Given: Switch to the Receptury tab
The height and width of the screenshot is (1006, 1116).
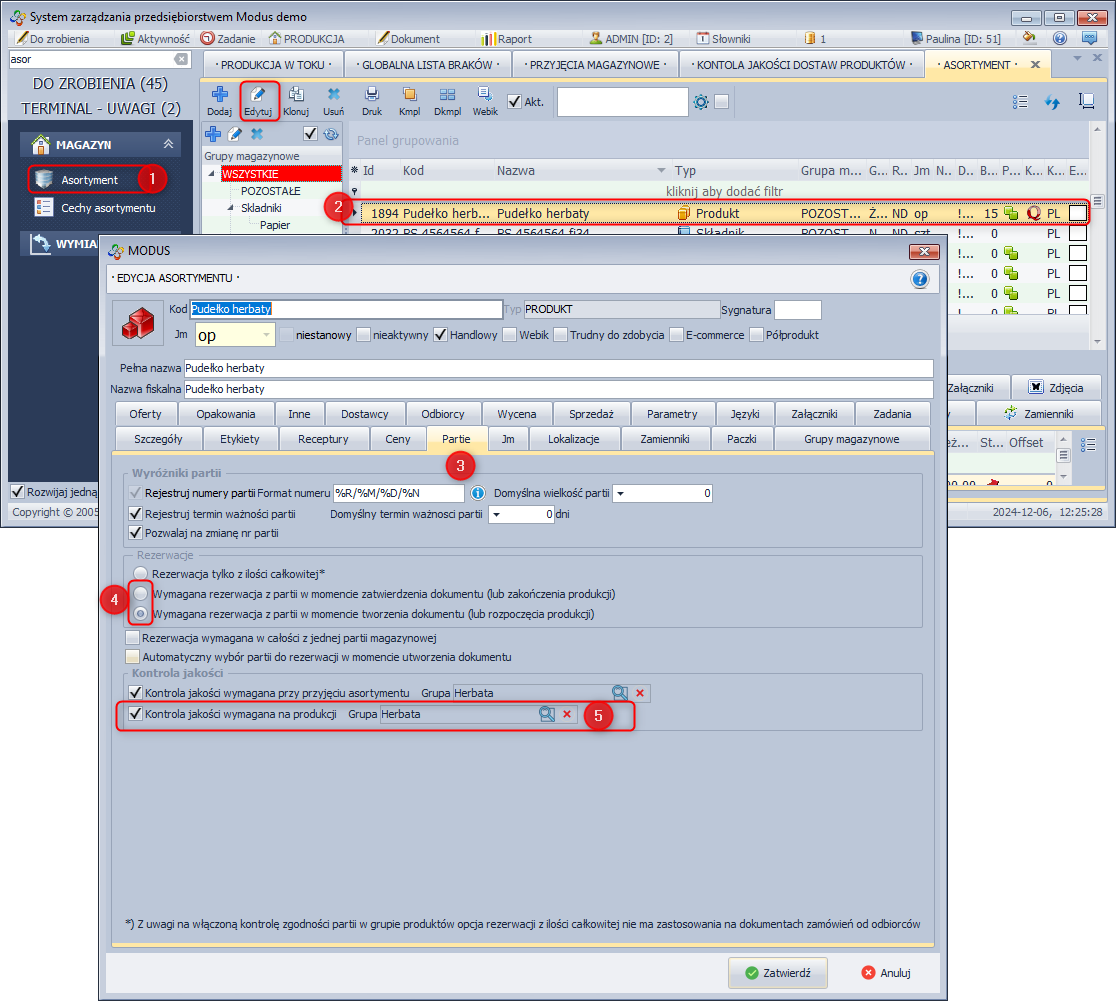Looking at the screenshot, I should pos(322,439).
